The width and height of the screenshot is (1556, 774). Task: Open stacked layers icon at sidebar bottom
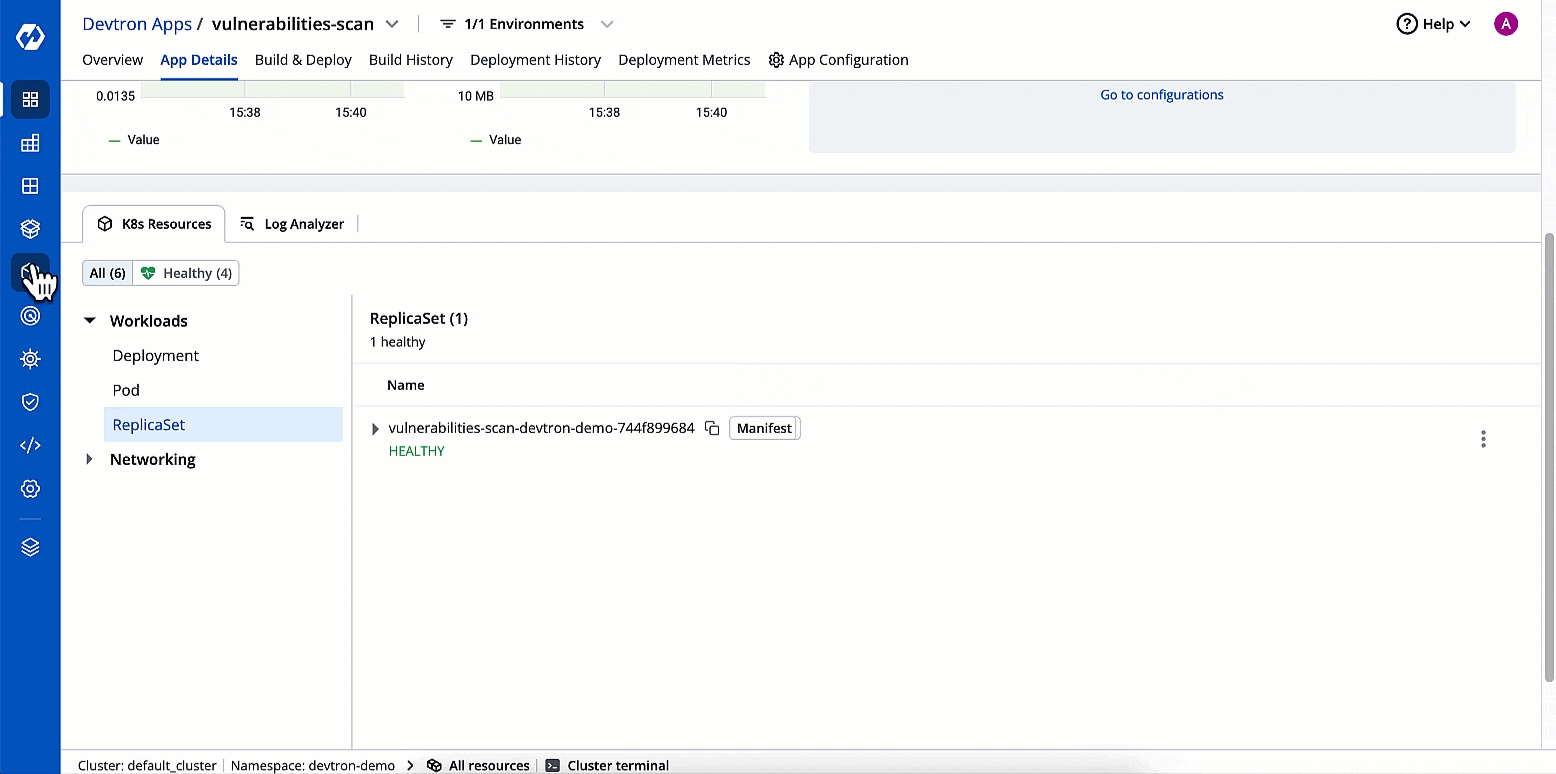point(30,547)
